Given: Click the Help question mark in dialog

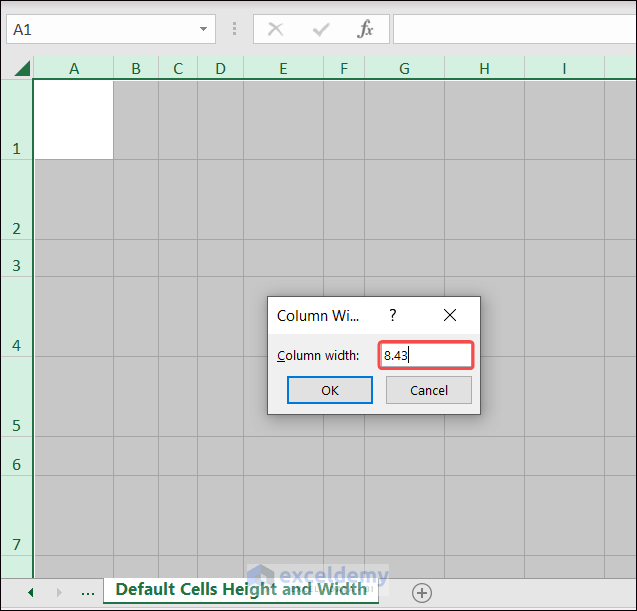Looking at the screenshot, I should point(392,315).
